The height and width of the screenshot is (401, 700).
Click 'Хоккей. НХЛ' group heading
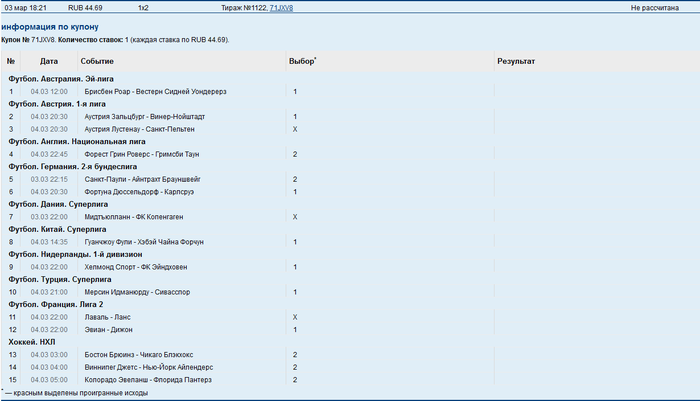click(32, 342)
